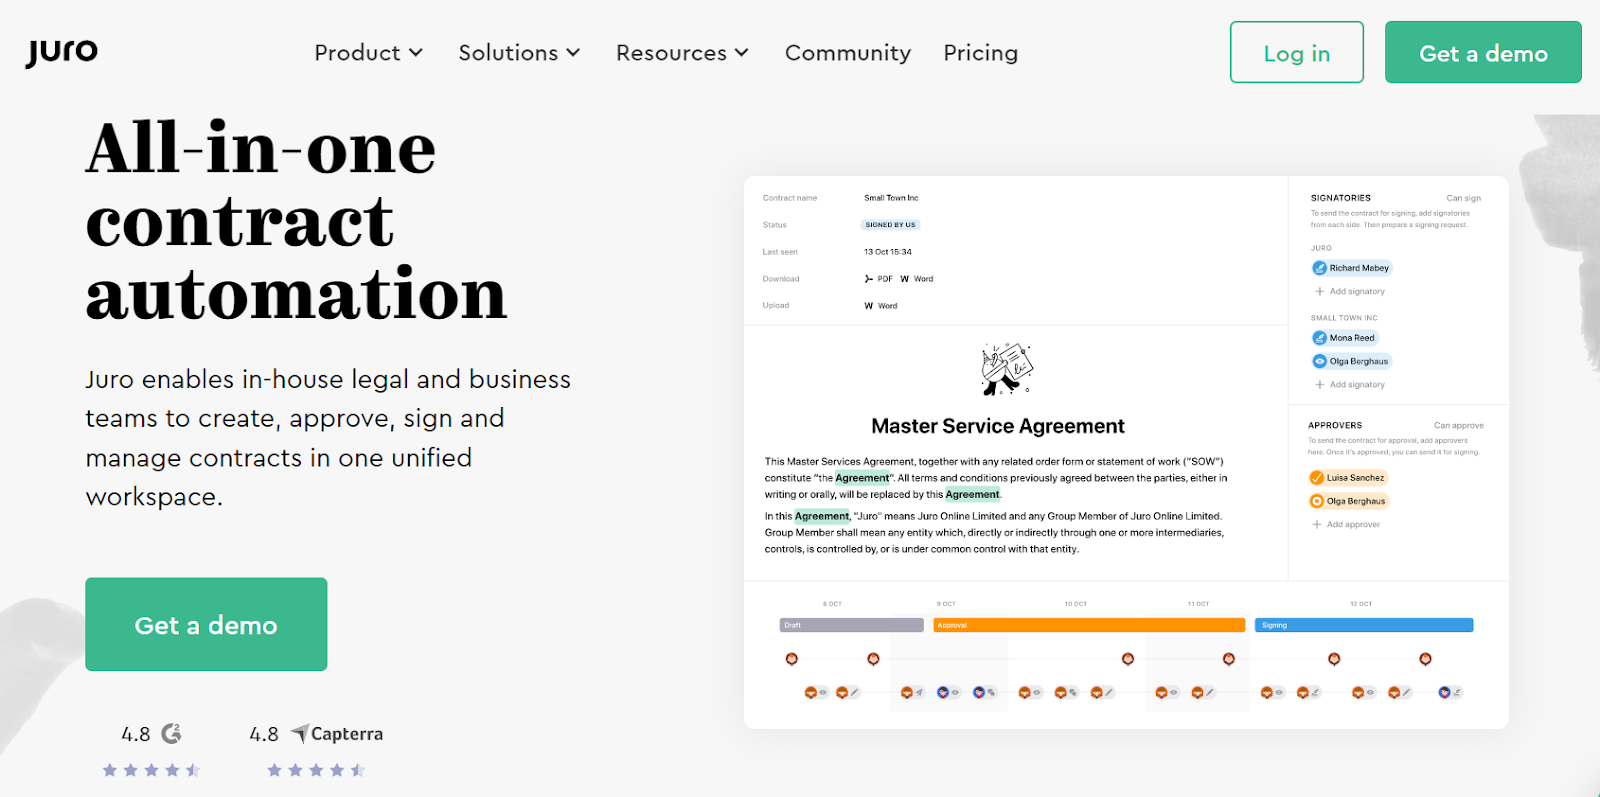Open the Solutions dropdown menu
Image resolution: width=1600 pixels, height=797 pixels.
point(519,53)
